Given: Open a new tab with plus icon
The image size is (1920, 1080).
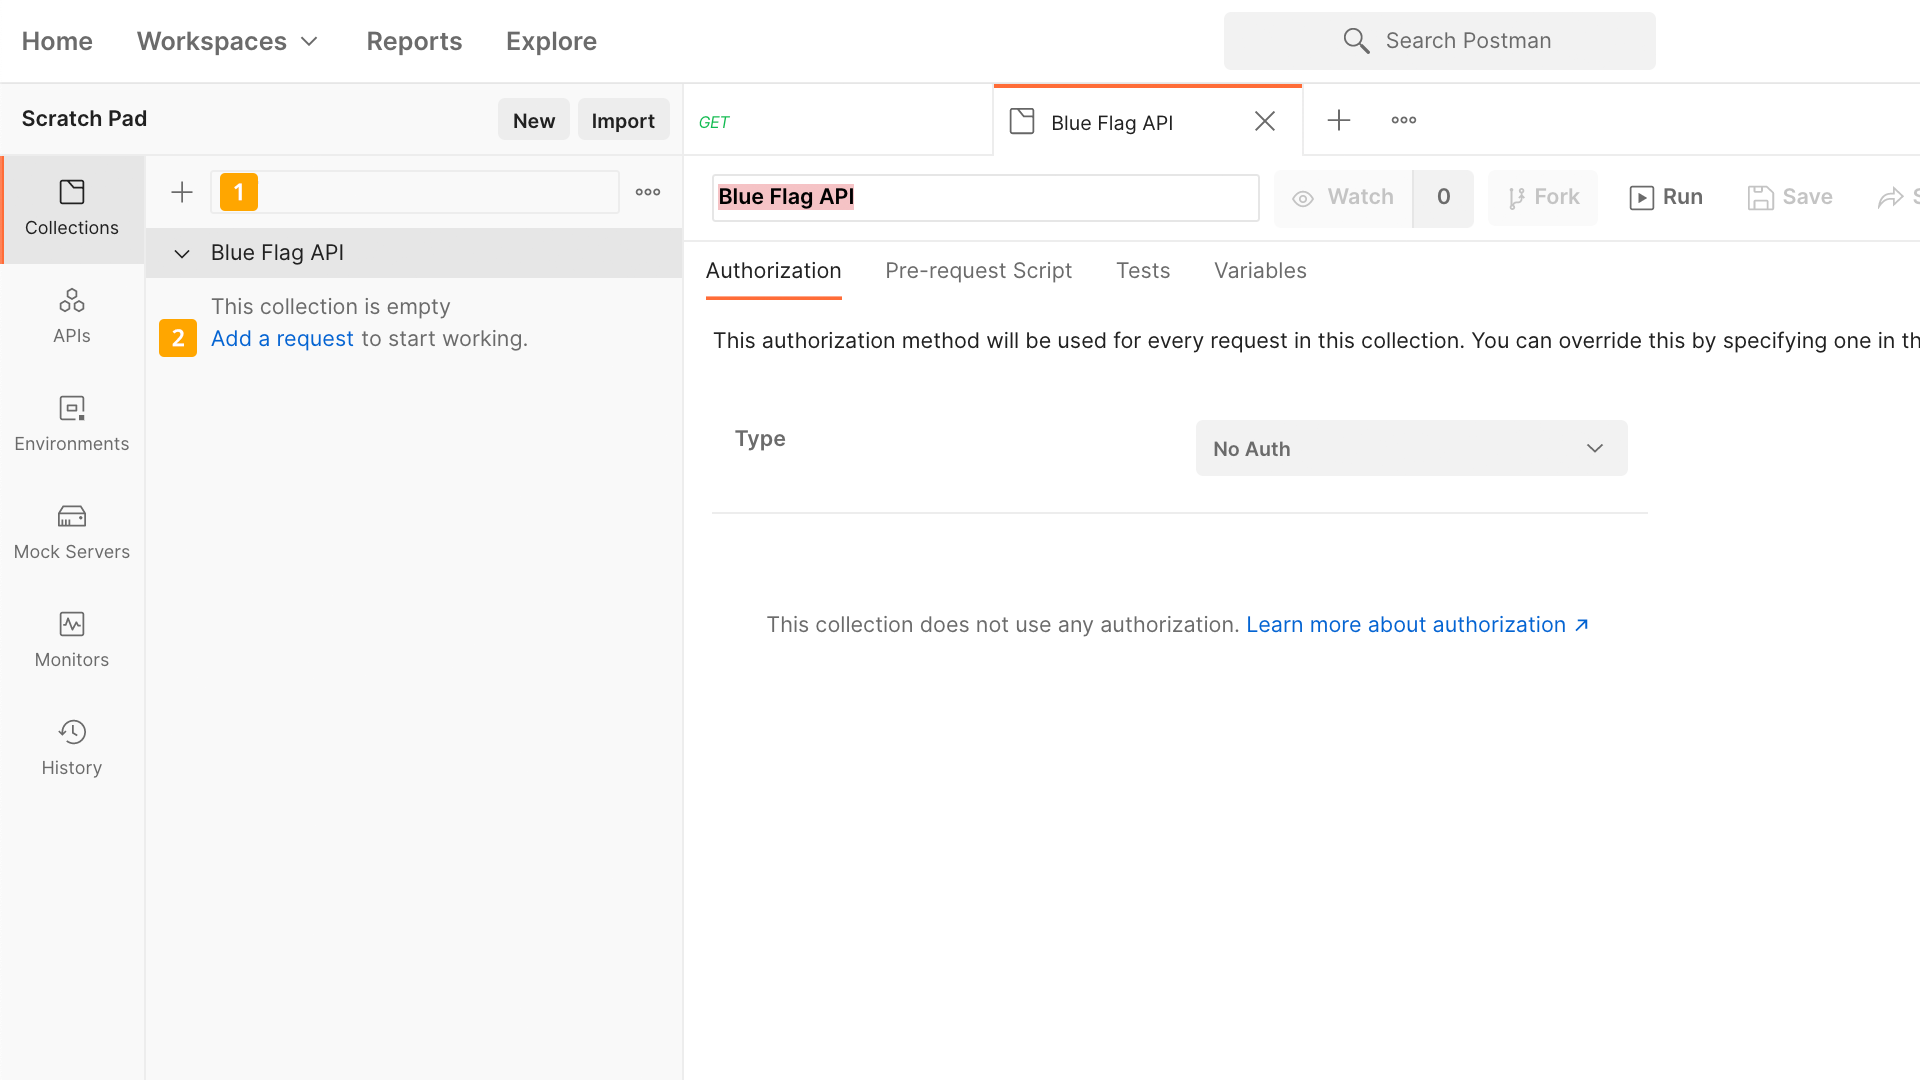Looking at the screenshot, I should coord(1338,121).
